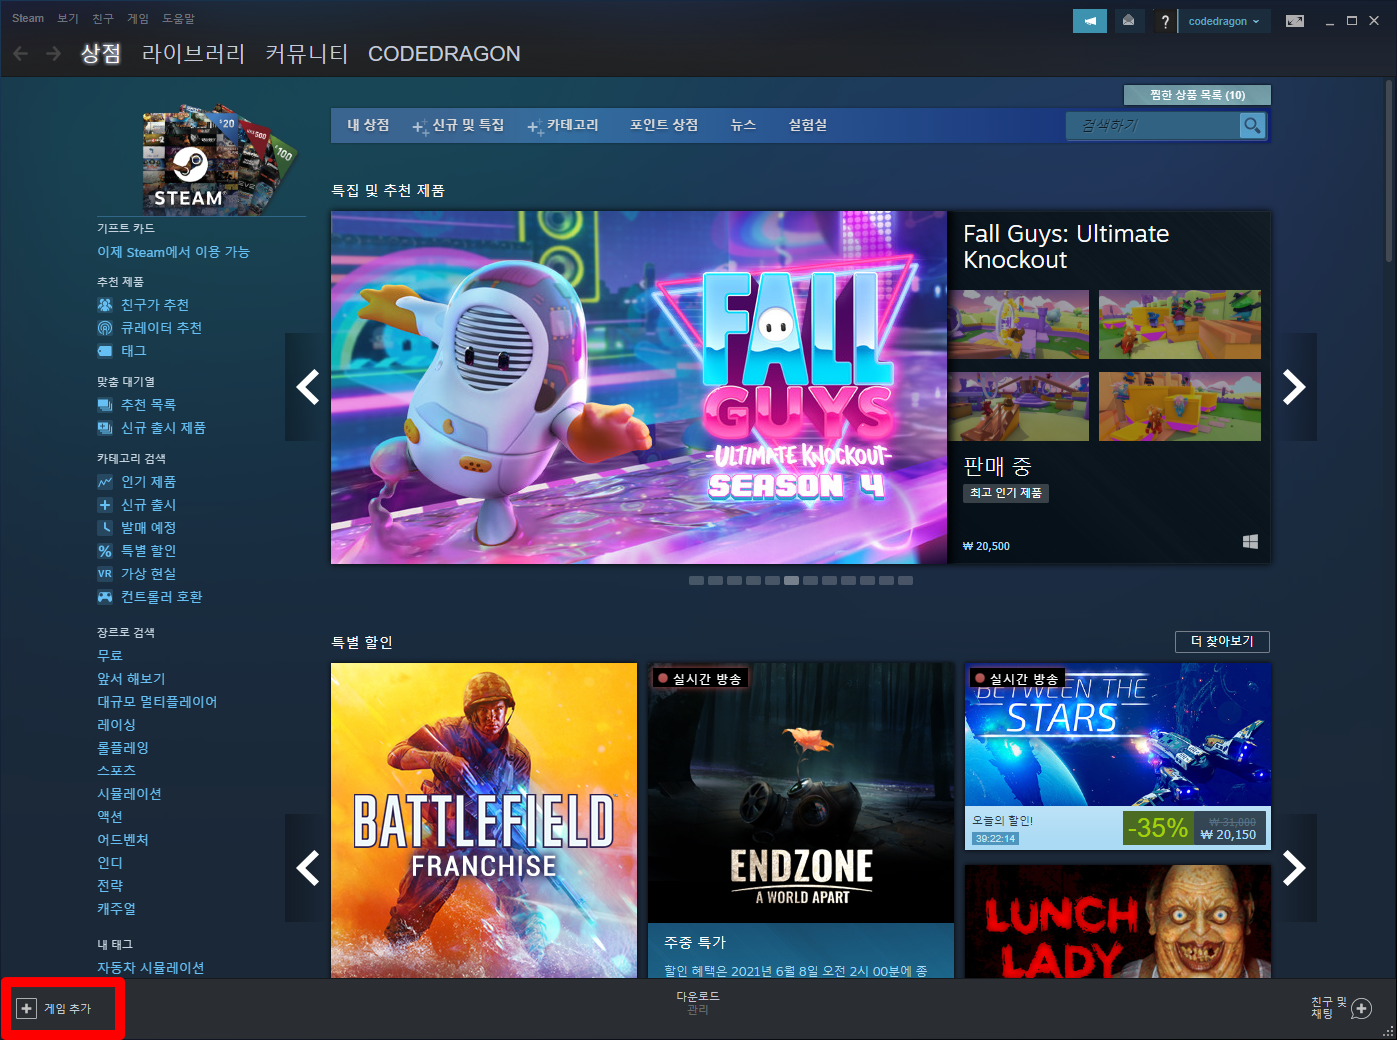This screenshot has height=1040, width=1397.
Task: Go to the 라이브러리 tab
Action: tap(194, 54)
